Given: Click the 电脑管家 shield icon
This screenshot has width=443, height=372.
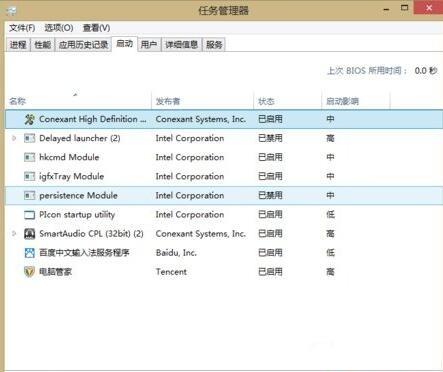Looking at the screenshot, I should pos(29,272).
